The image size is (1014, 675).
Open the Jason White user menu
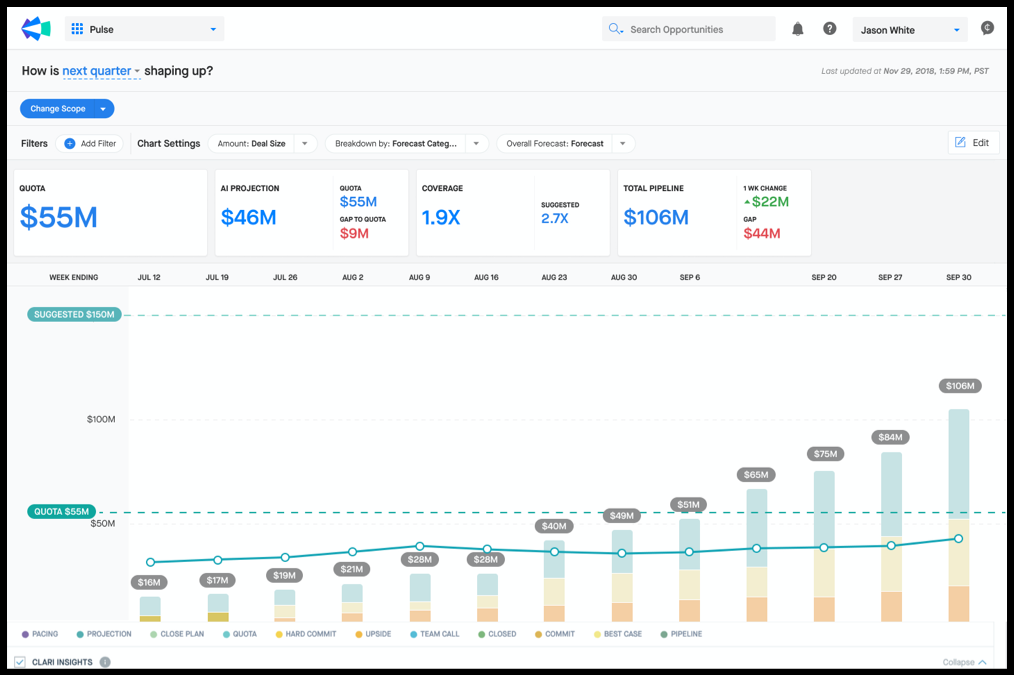(x=909, y=30)
